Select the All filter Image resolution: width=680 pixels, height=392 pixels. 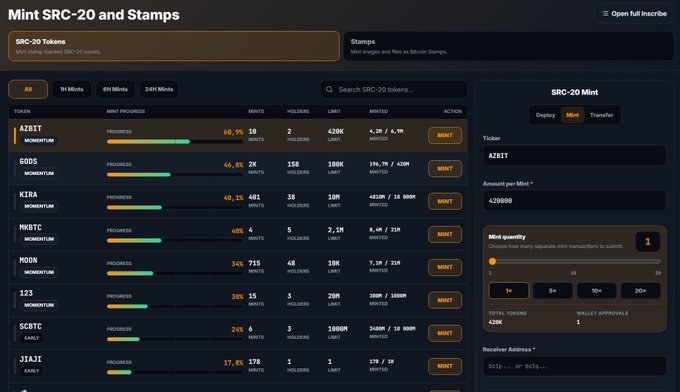pyautogui.click(x=28, y=89)
